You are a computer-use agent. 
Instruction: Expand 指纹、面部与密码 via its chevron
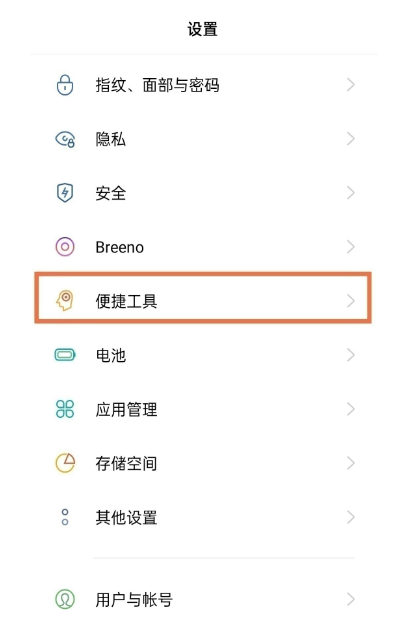(x=351, y=85)
